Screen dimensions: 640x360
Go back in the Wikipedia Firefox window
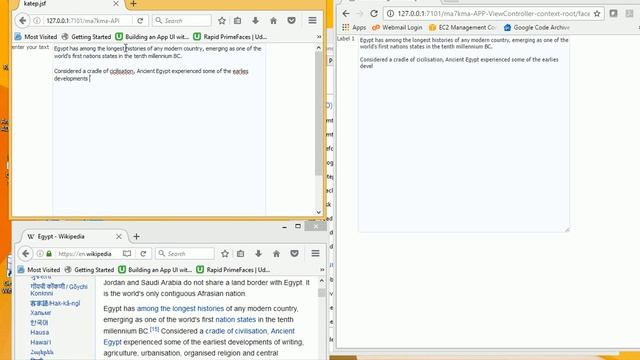(25, 253)
